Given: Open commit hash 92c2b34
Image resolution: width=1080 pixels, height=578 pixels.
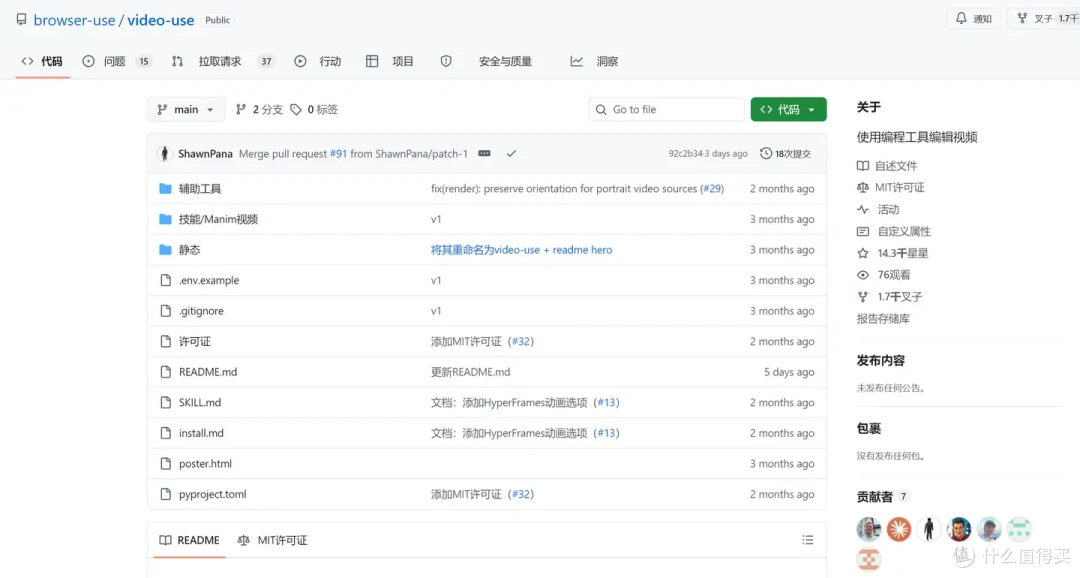Looking at the screenshot, I should click(685, 154).
